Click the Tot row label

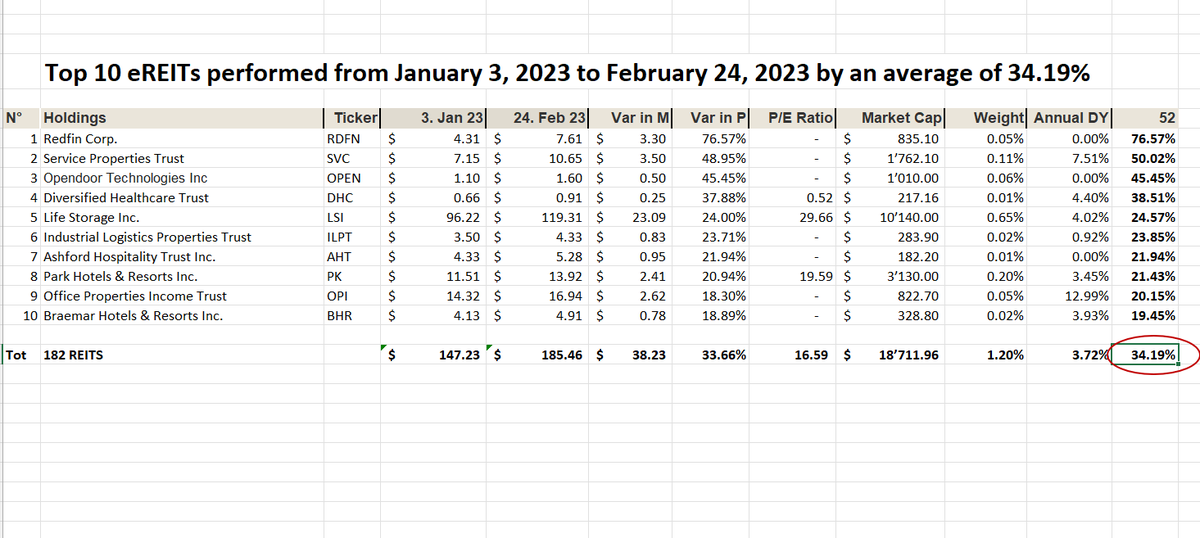pyautogui.click(x=15, y=355)
